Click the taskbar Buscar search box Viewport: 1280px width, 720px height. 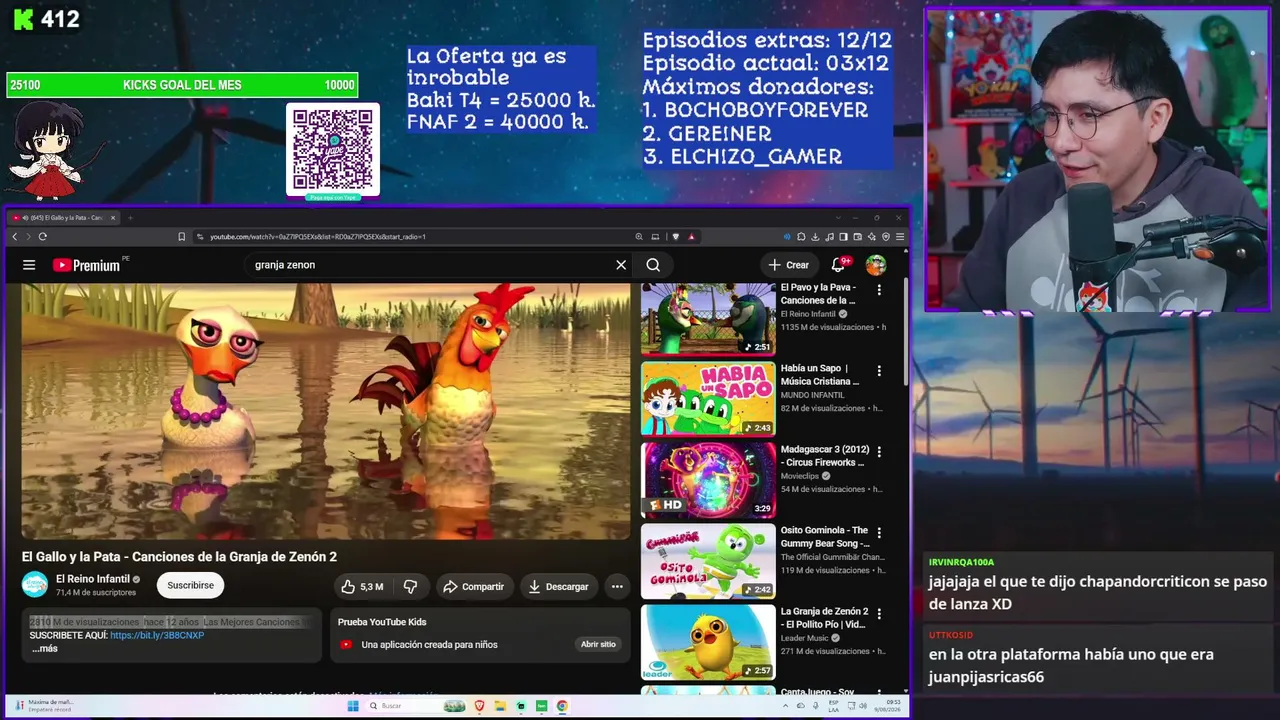[415, 706]
